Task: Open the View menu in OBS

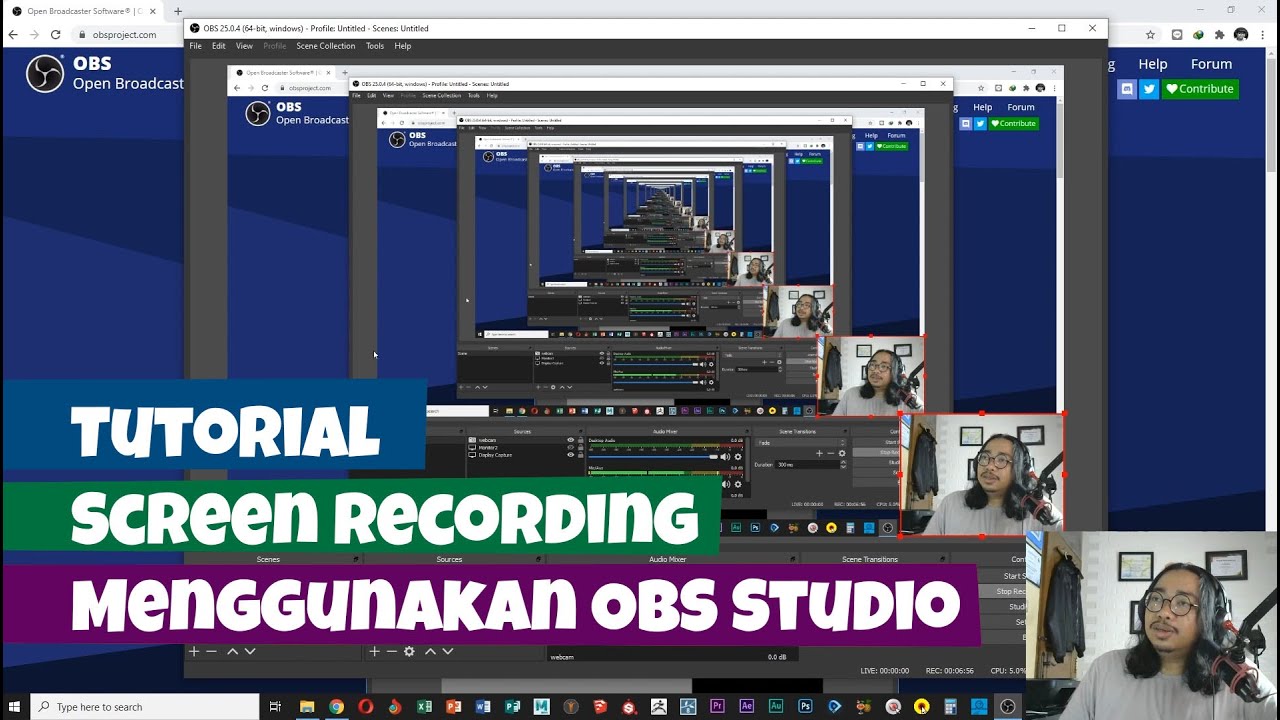Action: (244, 46)
